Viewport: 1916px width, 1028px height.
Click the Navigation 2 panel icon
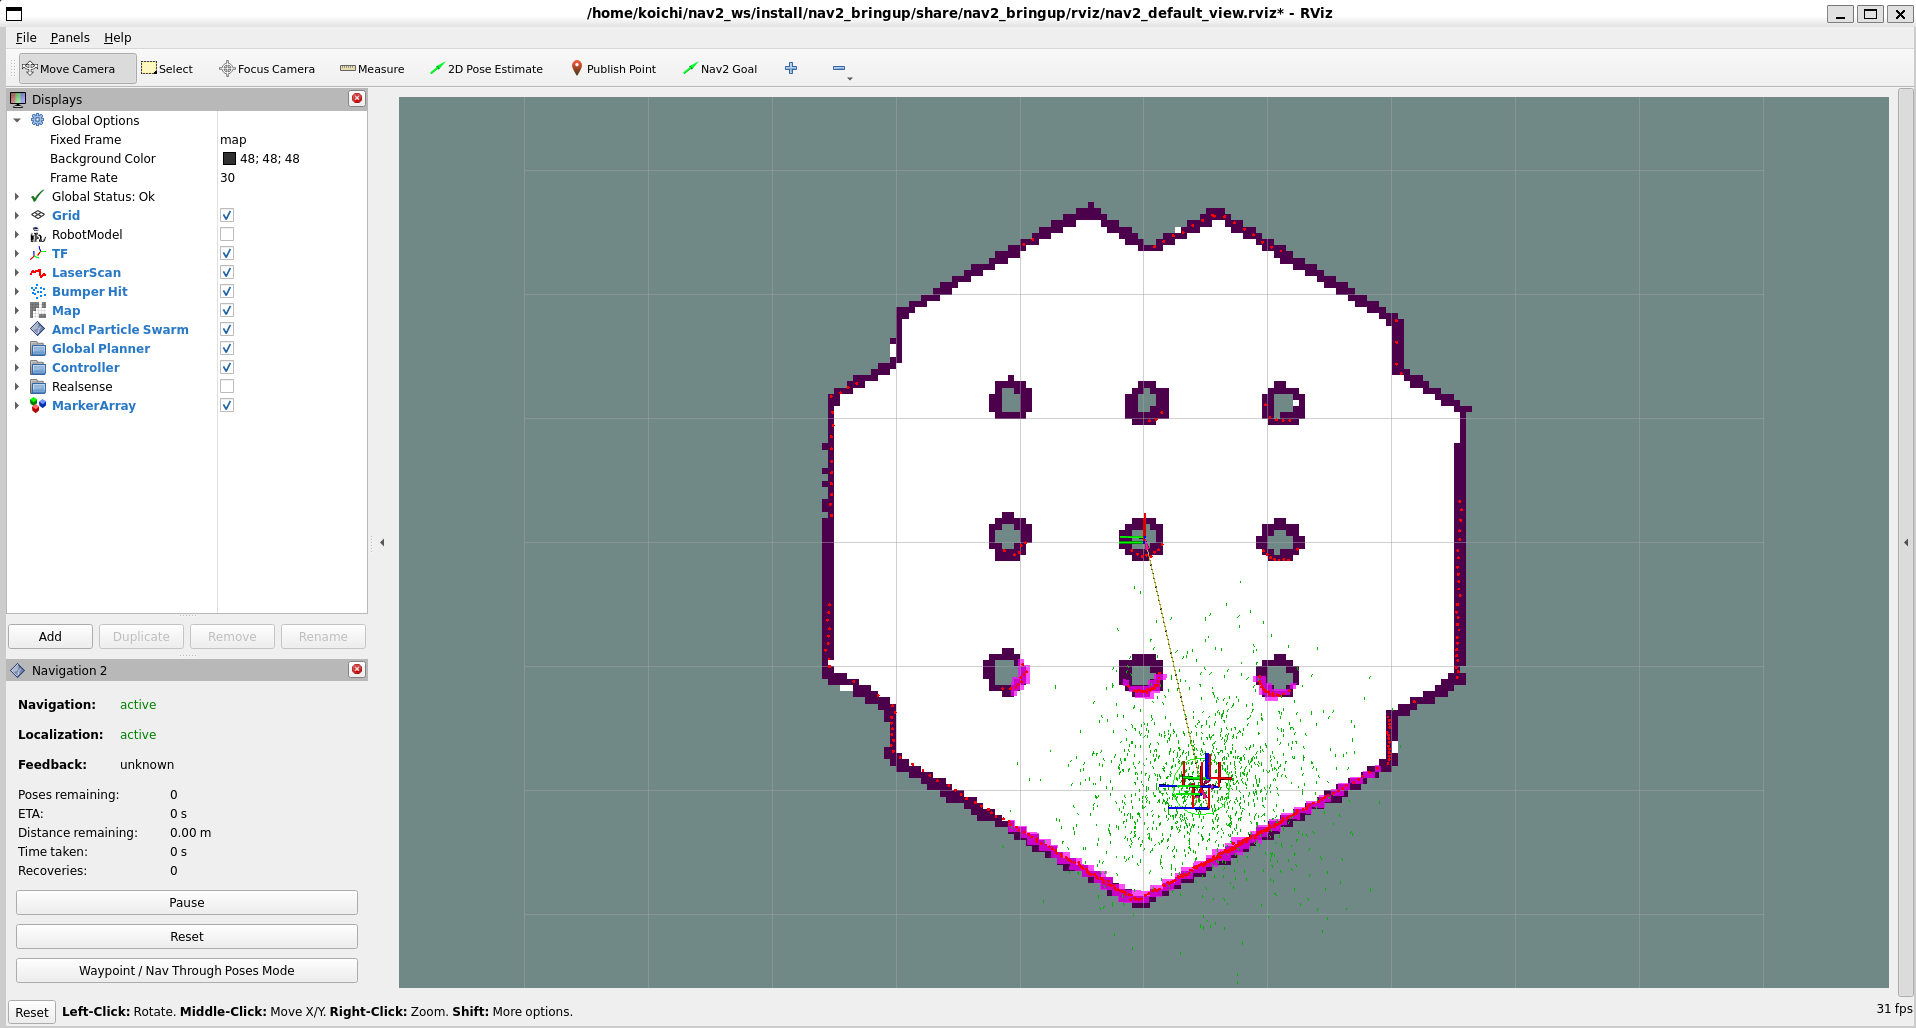point(18,670)
